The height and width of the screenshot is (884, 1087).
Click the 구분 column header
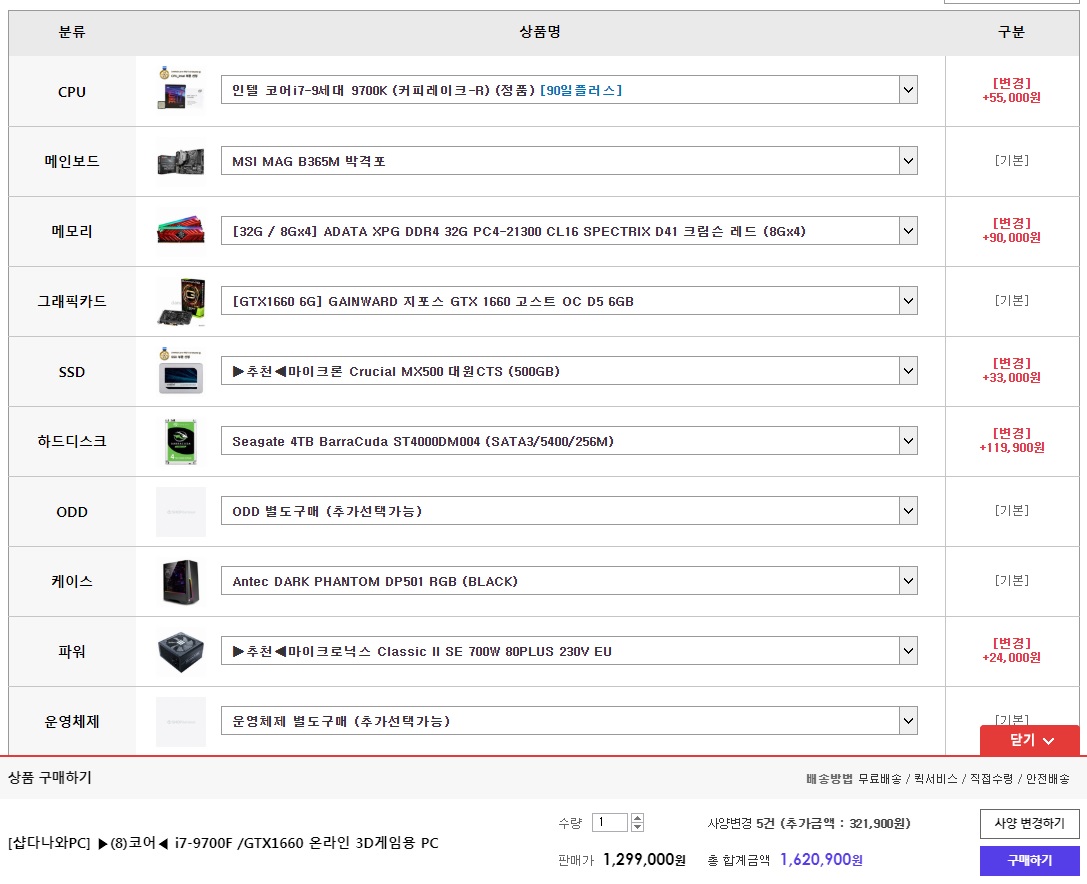tap(1011, 32)
